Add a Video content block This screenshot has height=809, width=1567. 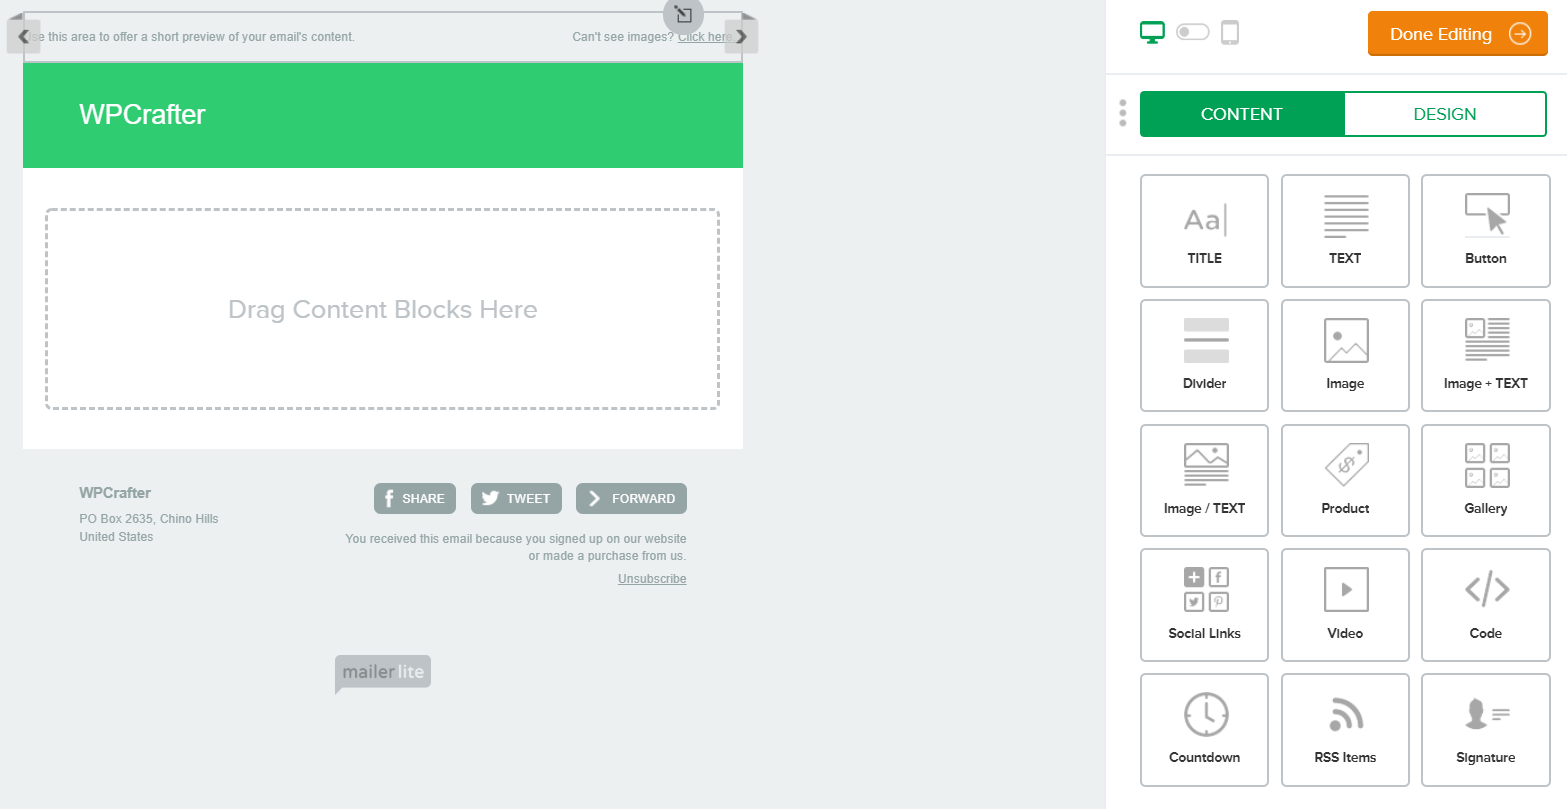1345,605
